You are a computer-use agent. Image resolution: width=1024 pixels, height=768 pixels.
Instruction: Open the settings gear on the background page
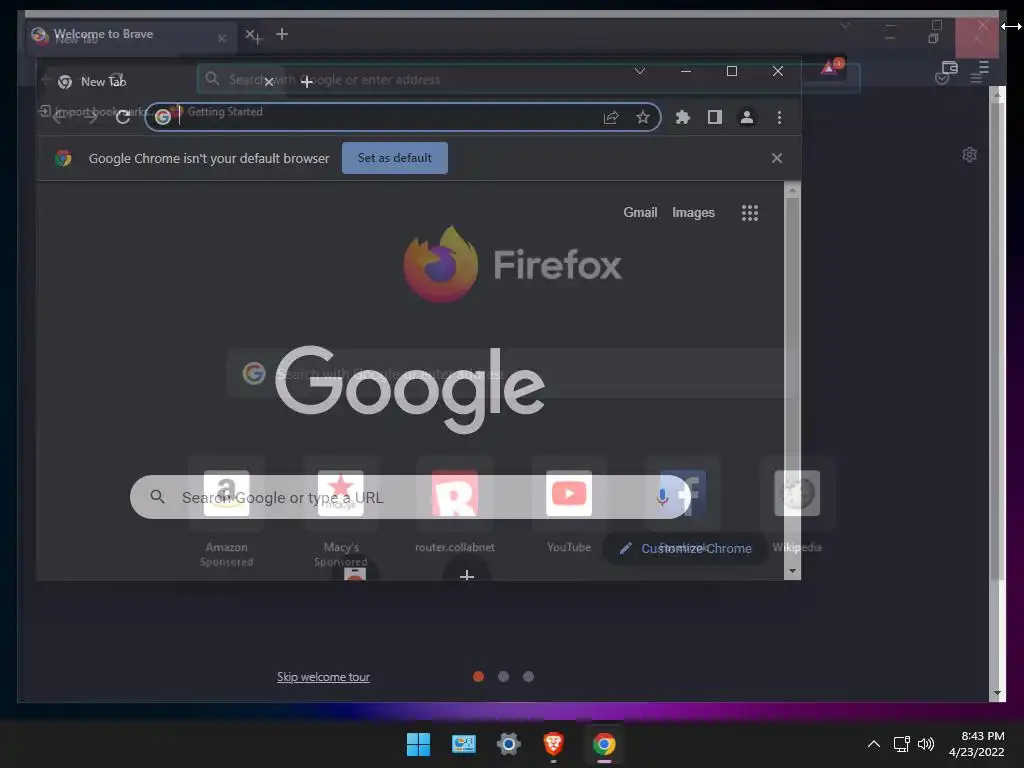tap(969, 155)
